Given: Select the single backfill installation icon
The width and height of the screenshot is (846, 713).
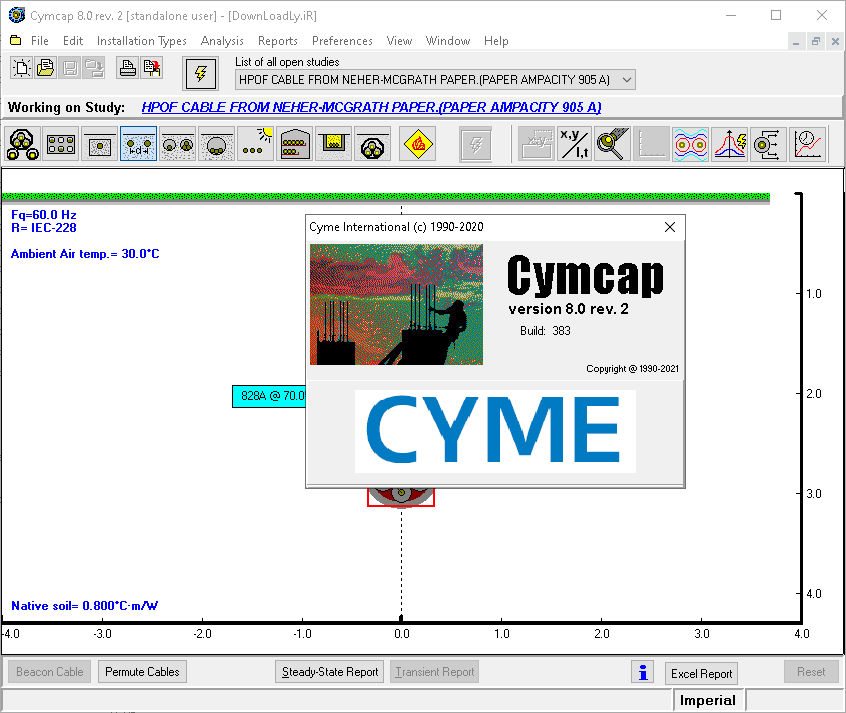Looking at the screenshot, I should 100,144.
